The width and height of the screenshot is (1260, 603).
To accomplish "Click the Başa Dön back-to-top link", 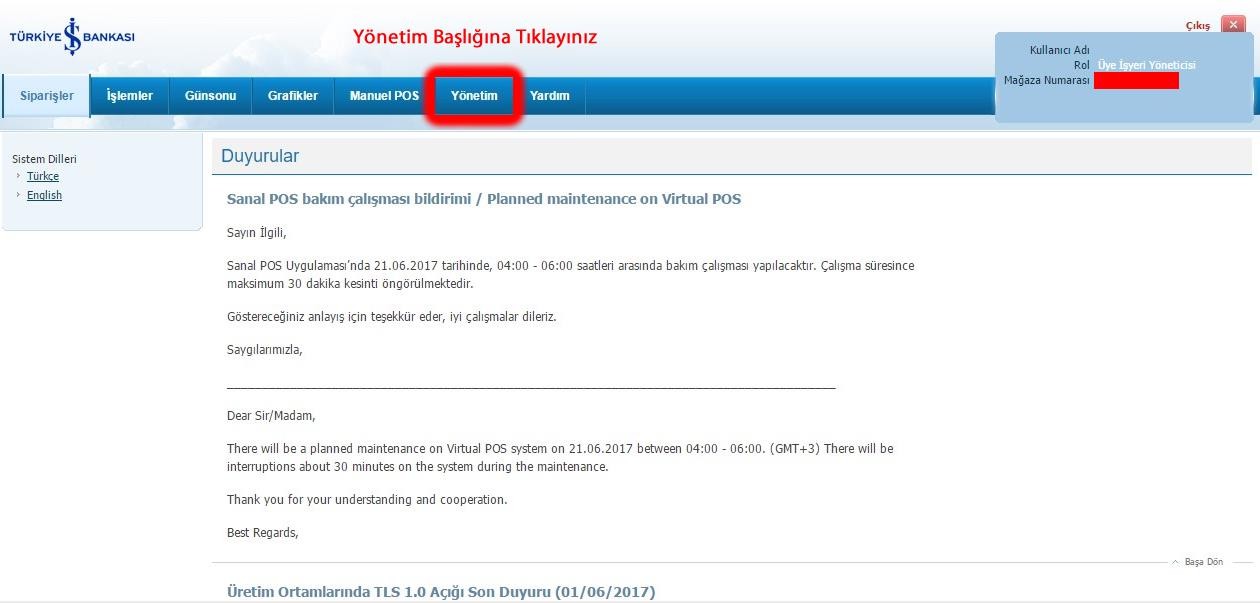I will [1203, 562].
